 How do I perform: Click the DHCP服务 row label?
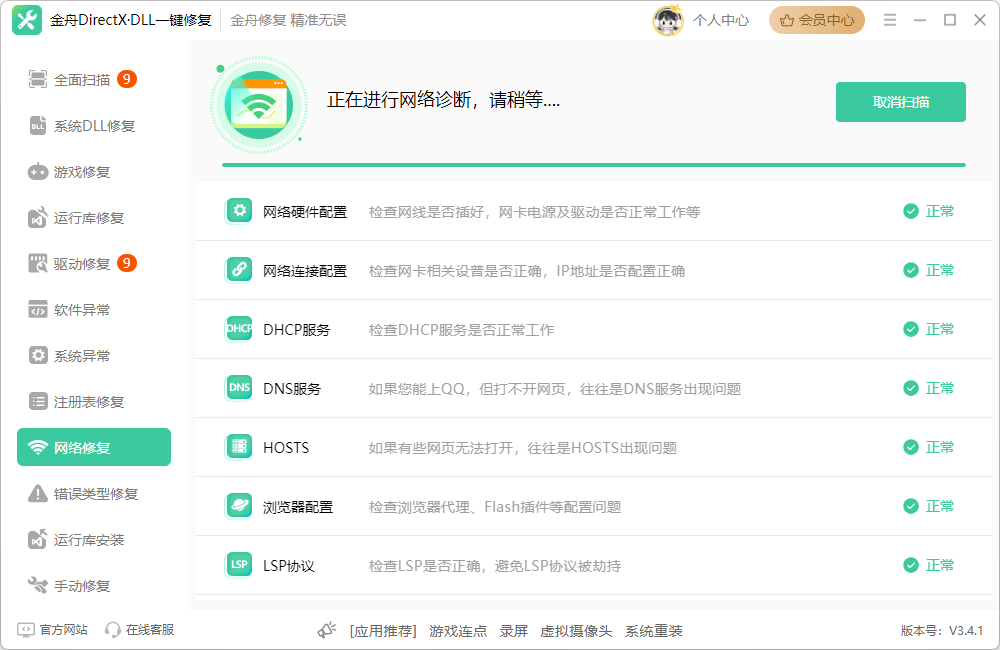coord(297,330)
